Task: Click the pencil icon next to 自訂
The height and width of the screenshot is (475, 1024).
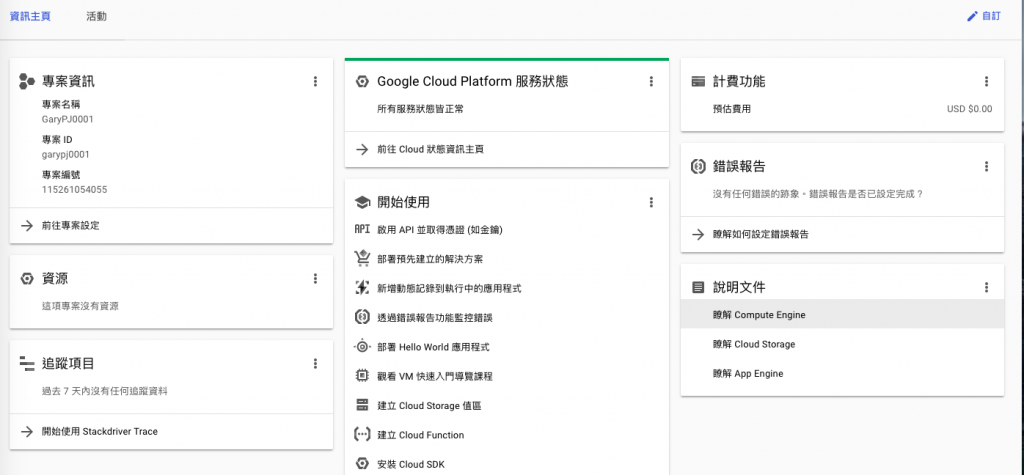Action: (972, 17)
